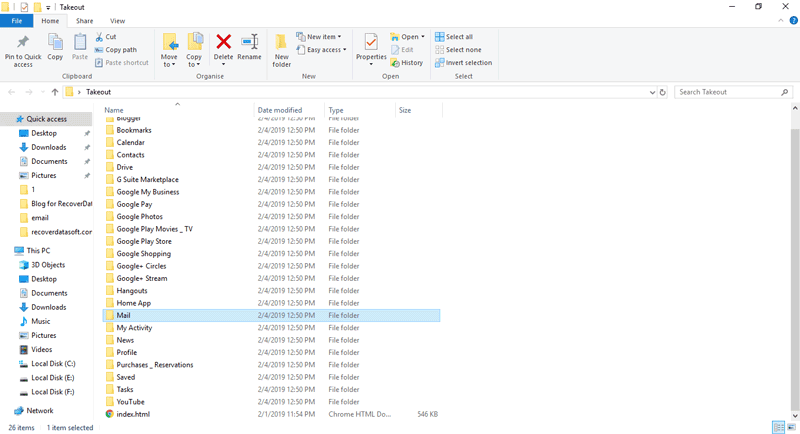Click the Copy ribbon icon
Screen dimensions: 800x434
point(55,47)
